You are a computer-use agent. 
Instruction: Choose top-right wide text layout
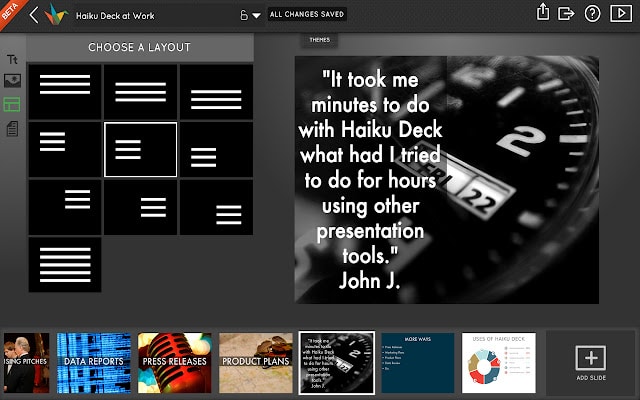[216, 92]
